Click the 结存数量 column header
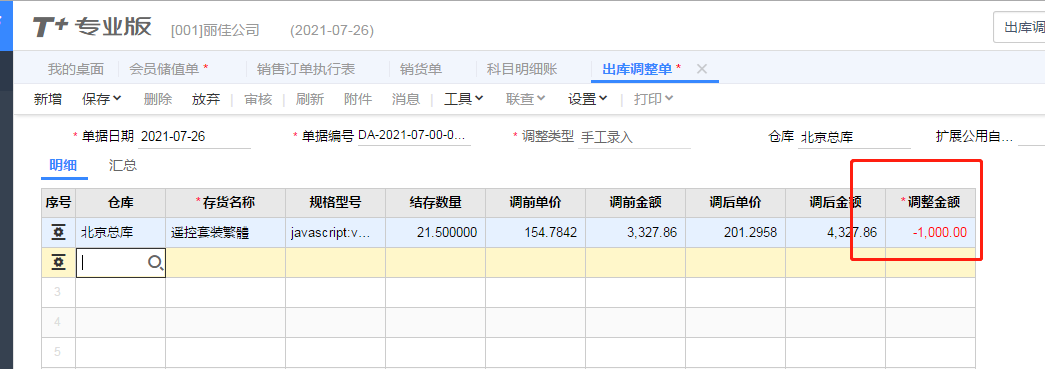Viewport: 1045px width, 369px height. pos(435,202)
